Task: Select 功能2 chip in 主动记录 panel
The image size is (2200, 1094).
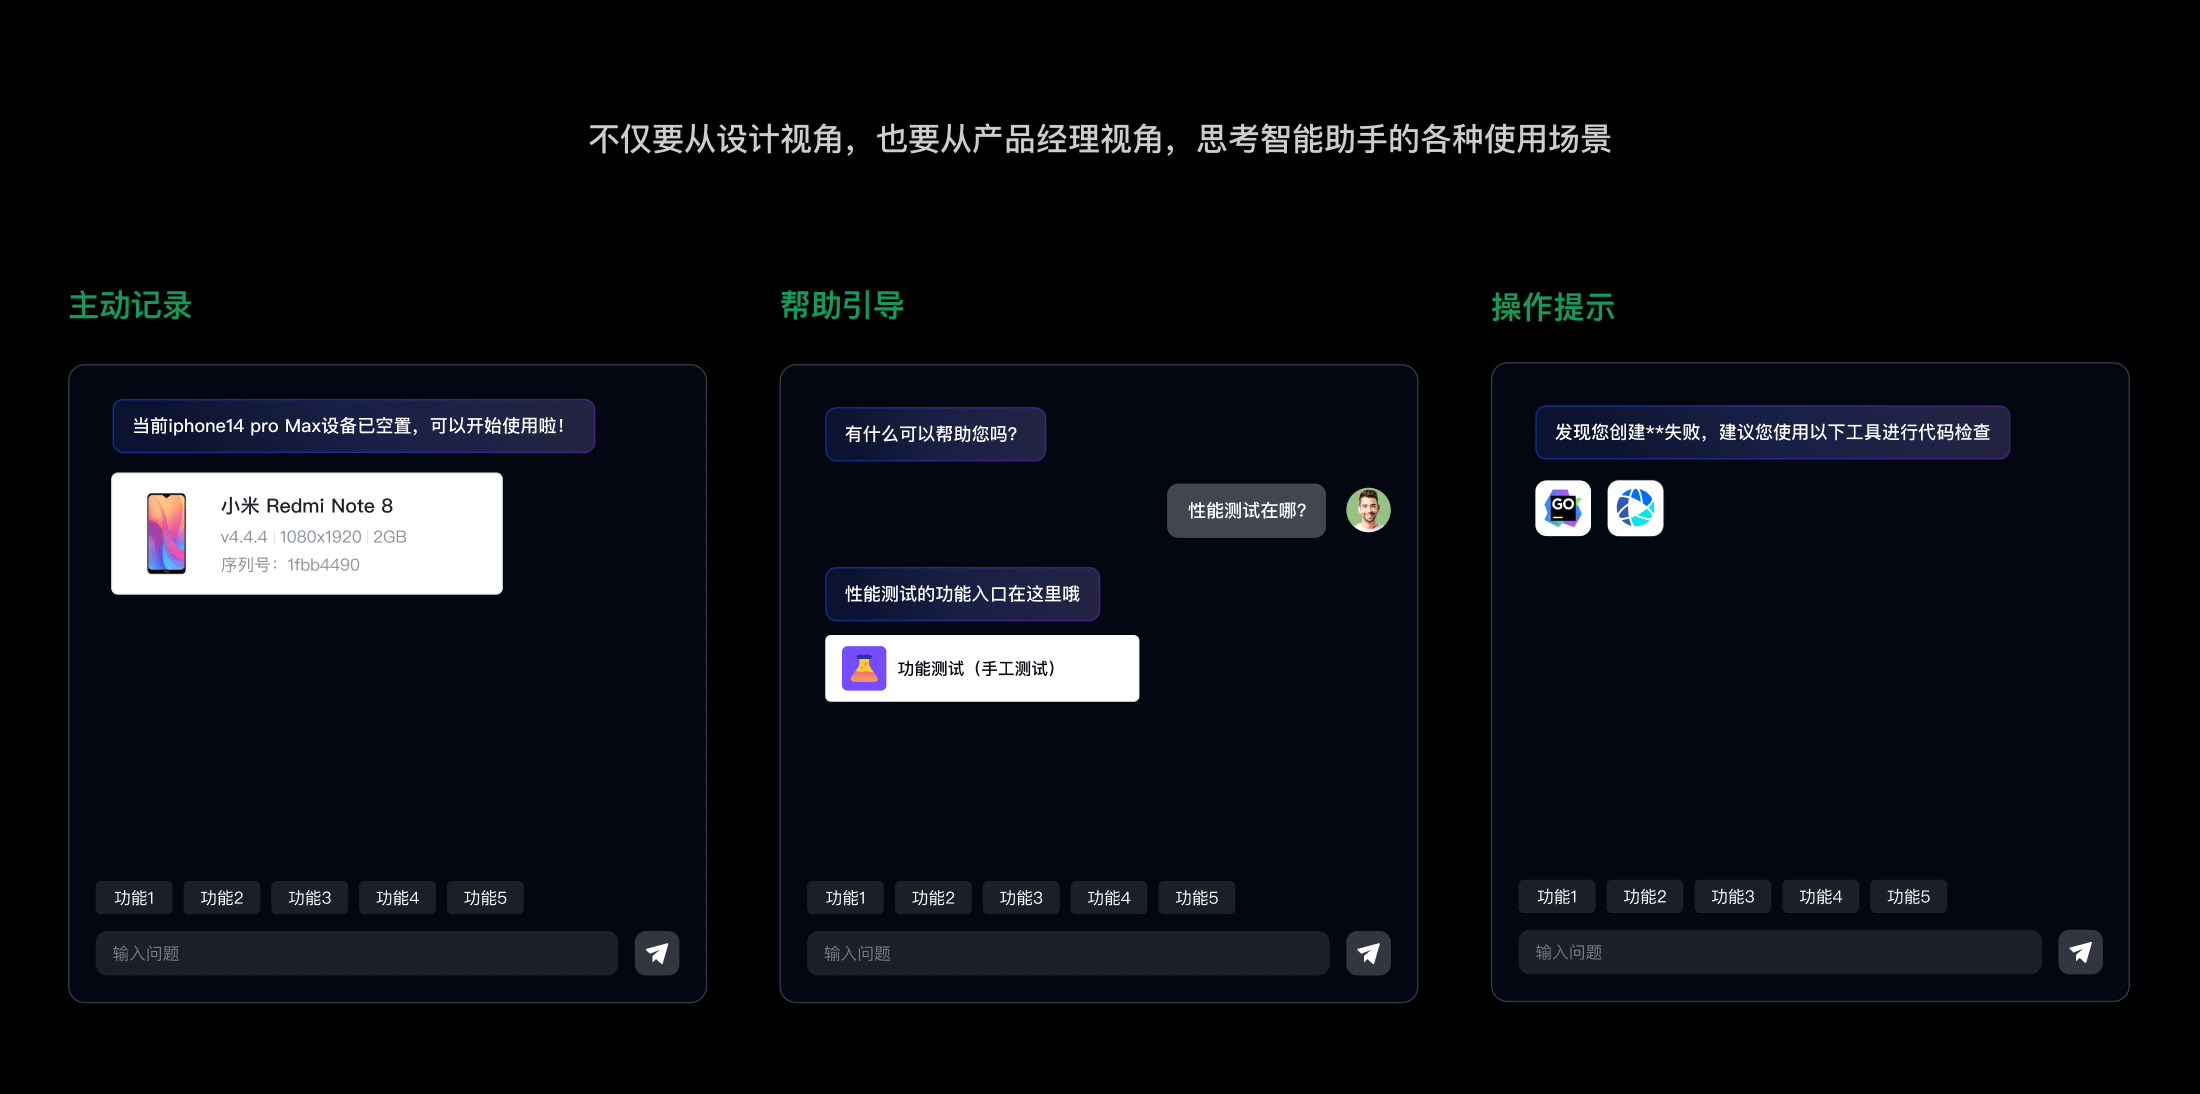Action: (x=222, y=898)
